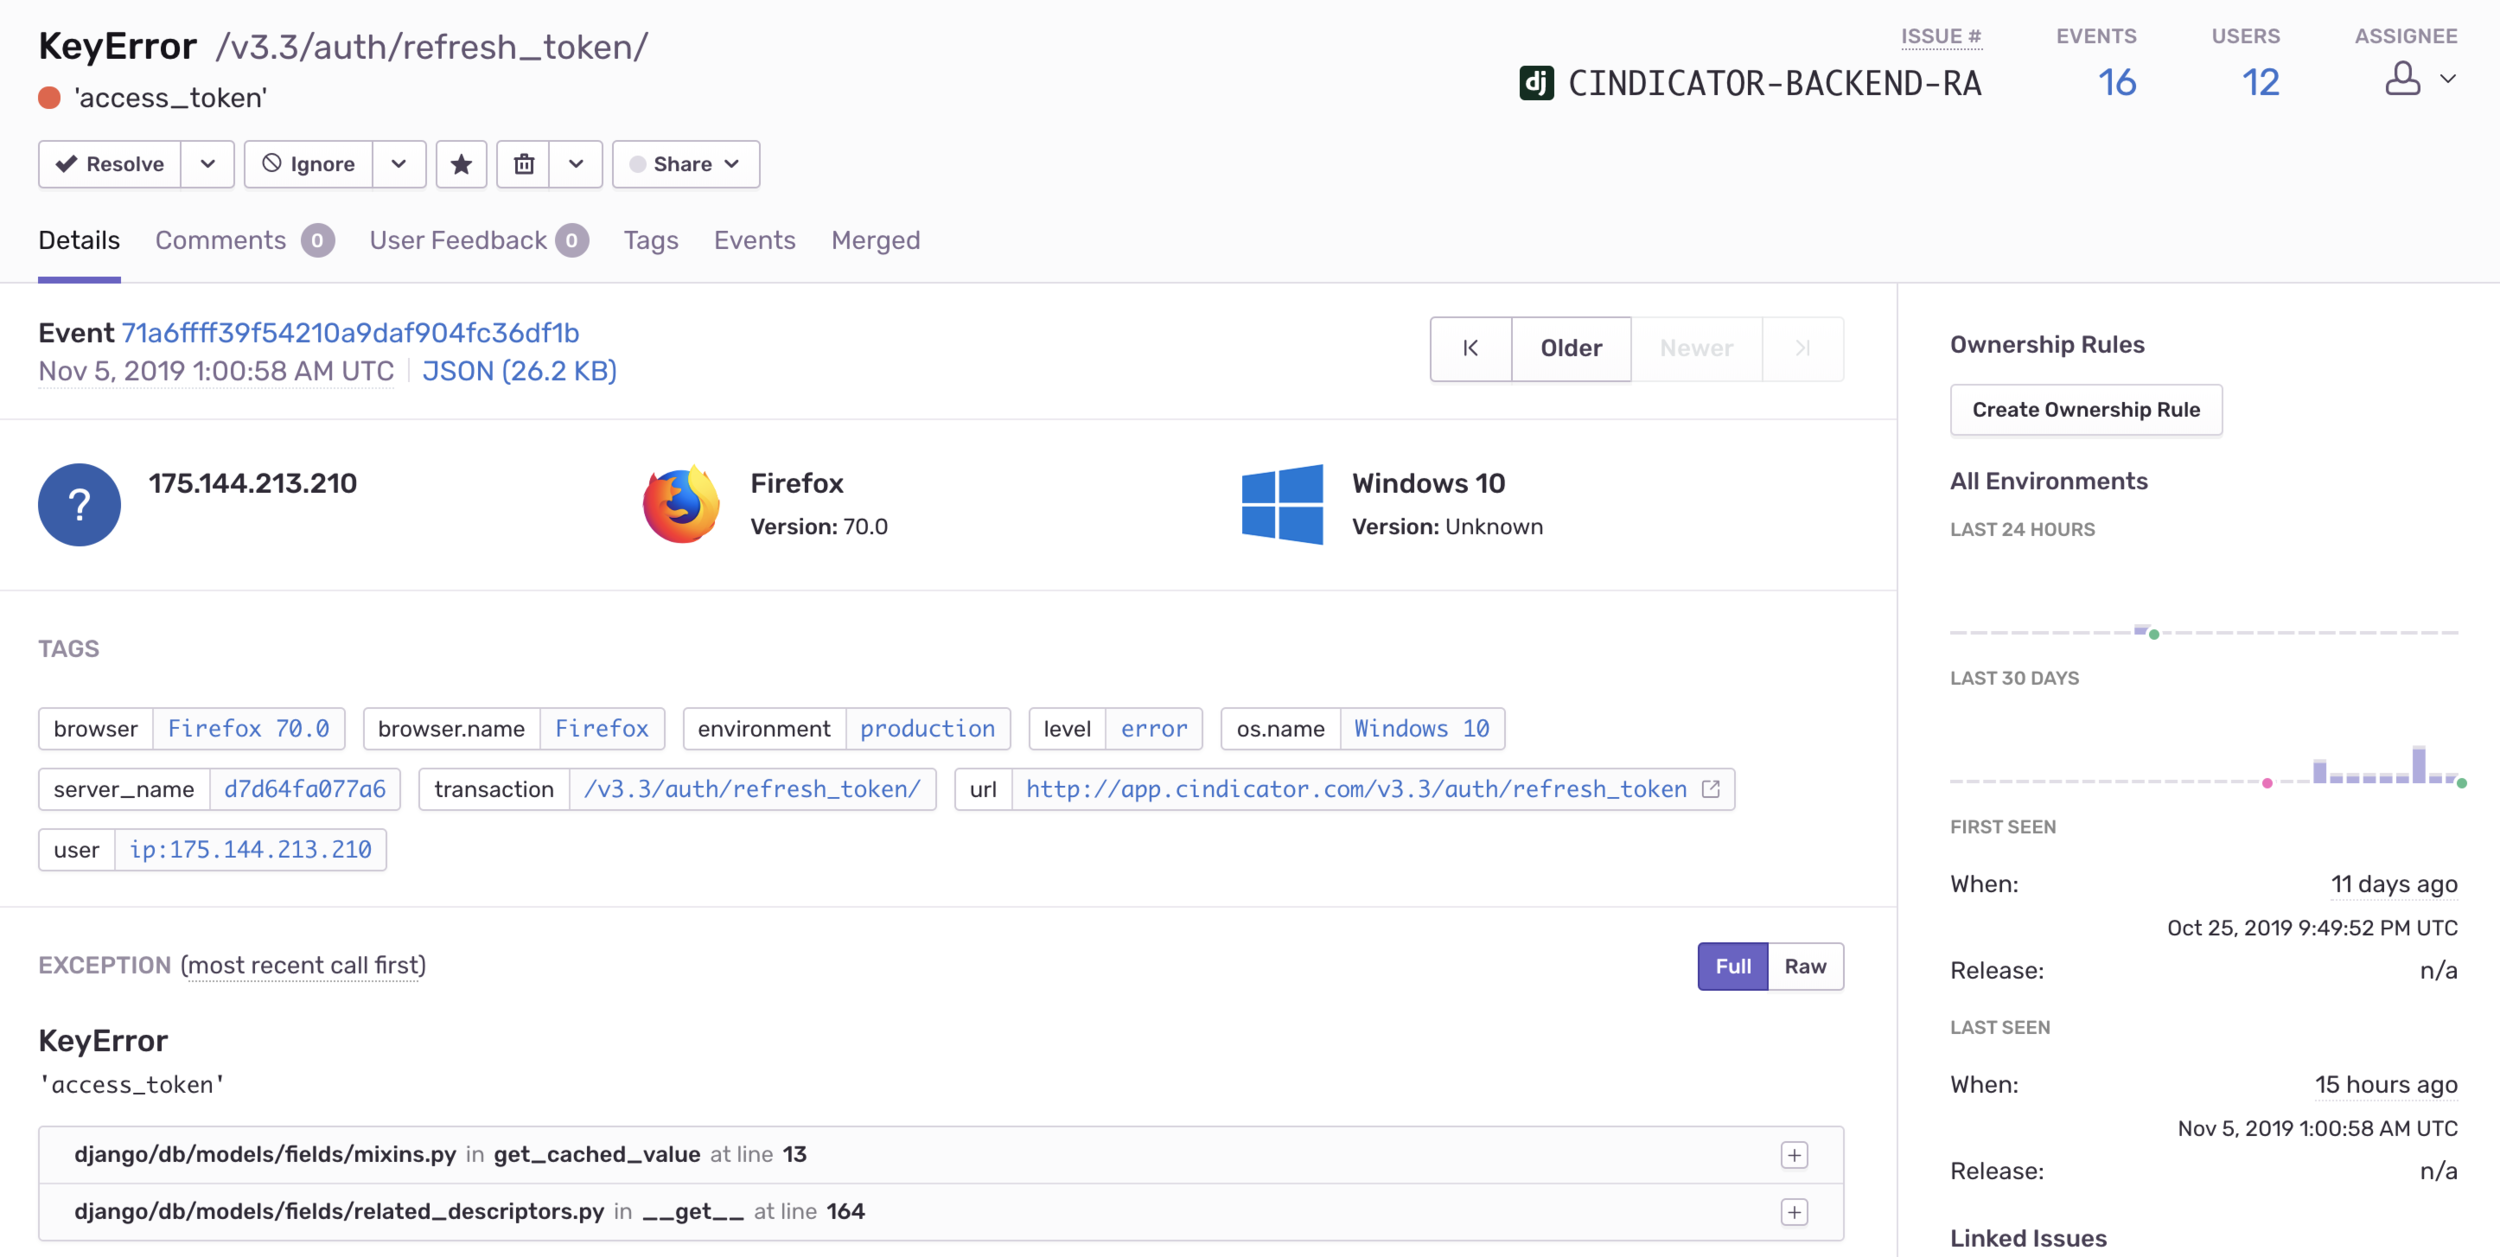
Task: Expand the related_descriptors.py frame
Action: tap(1794, 1212)
